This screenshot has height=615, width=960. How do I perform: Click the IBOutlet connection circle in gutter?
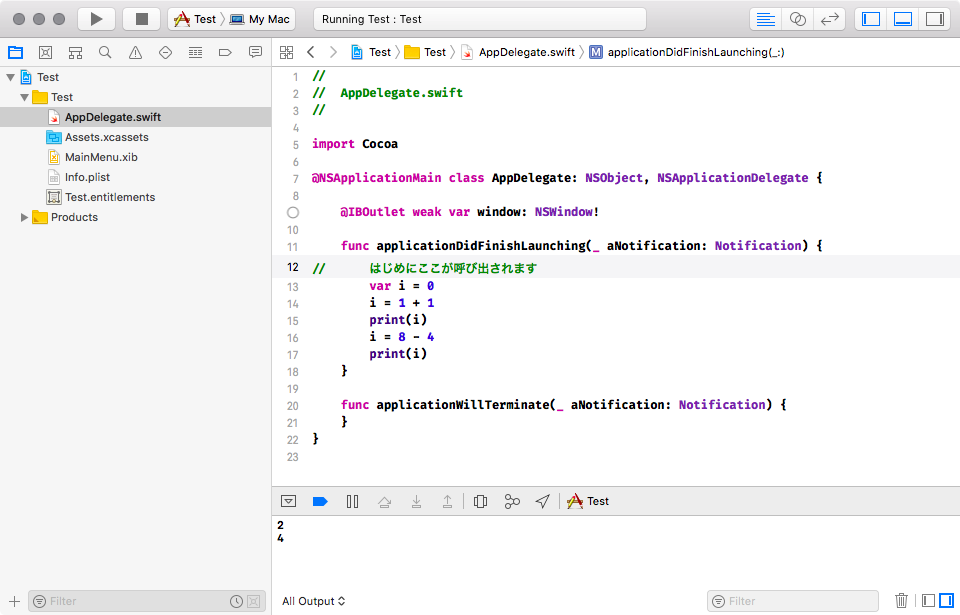pos(292,212)
